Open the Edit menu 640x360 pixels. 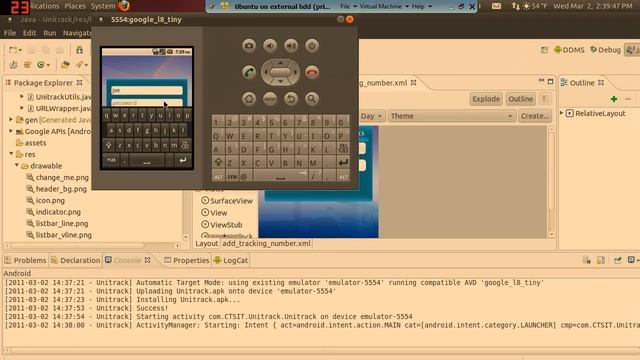coord(29,33)
